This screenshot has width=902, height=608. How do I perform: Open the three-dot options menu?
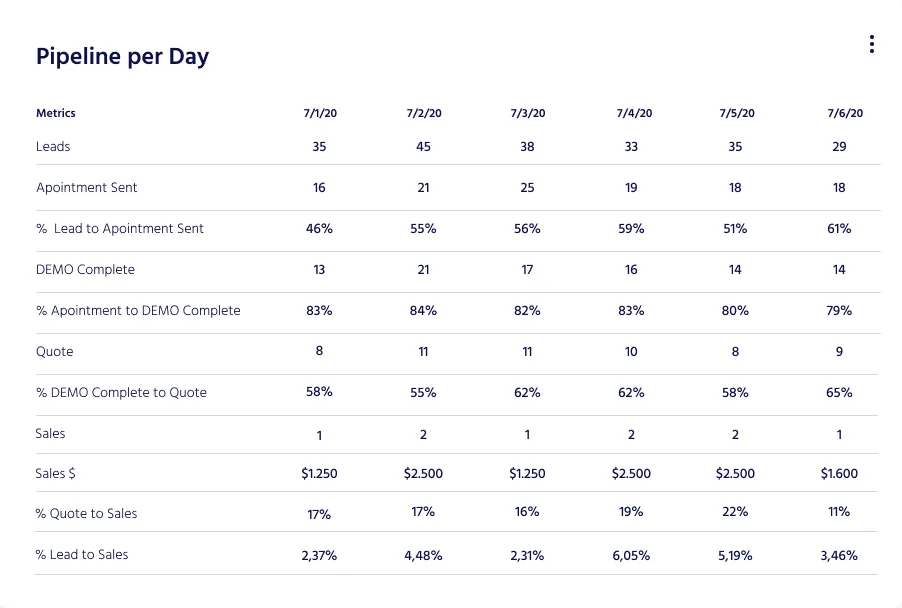871,43
